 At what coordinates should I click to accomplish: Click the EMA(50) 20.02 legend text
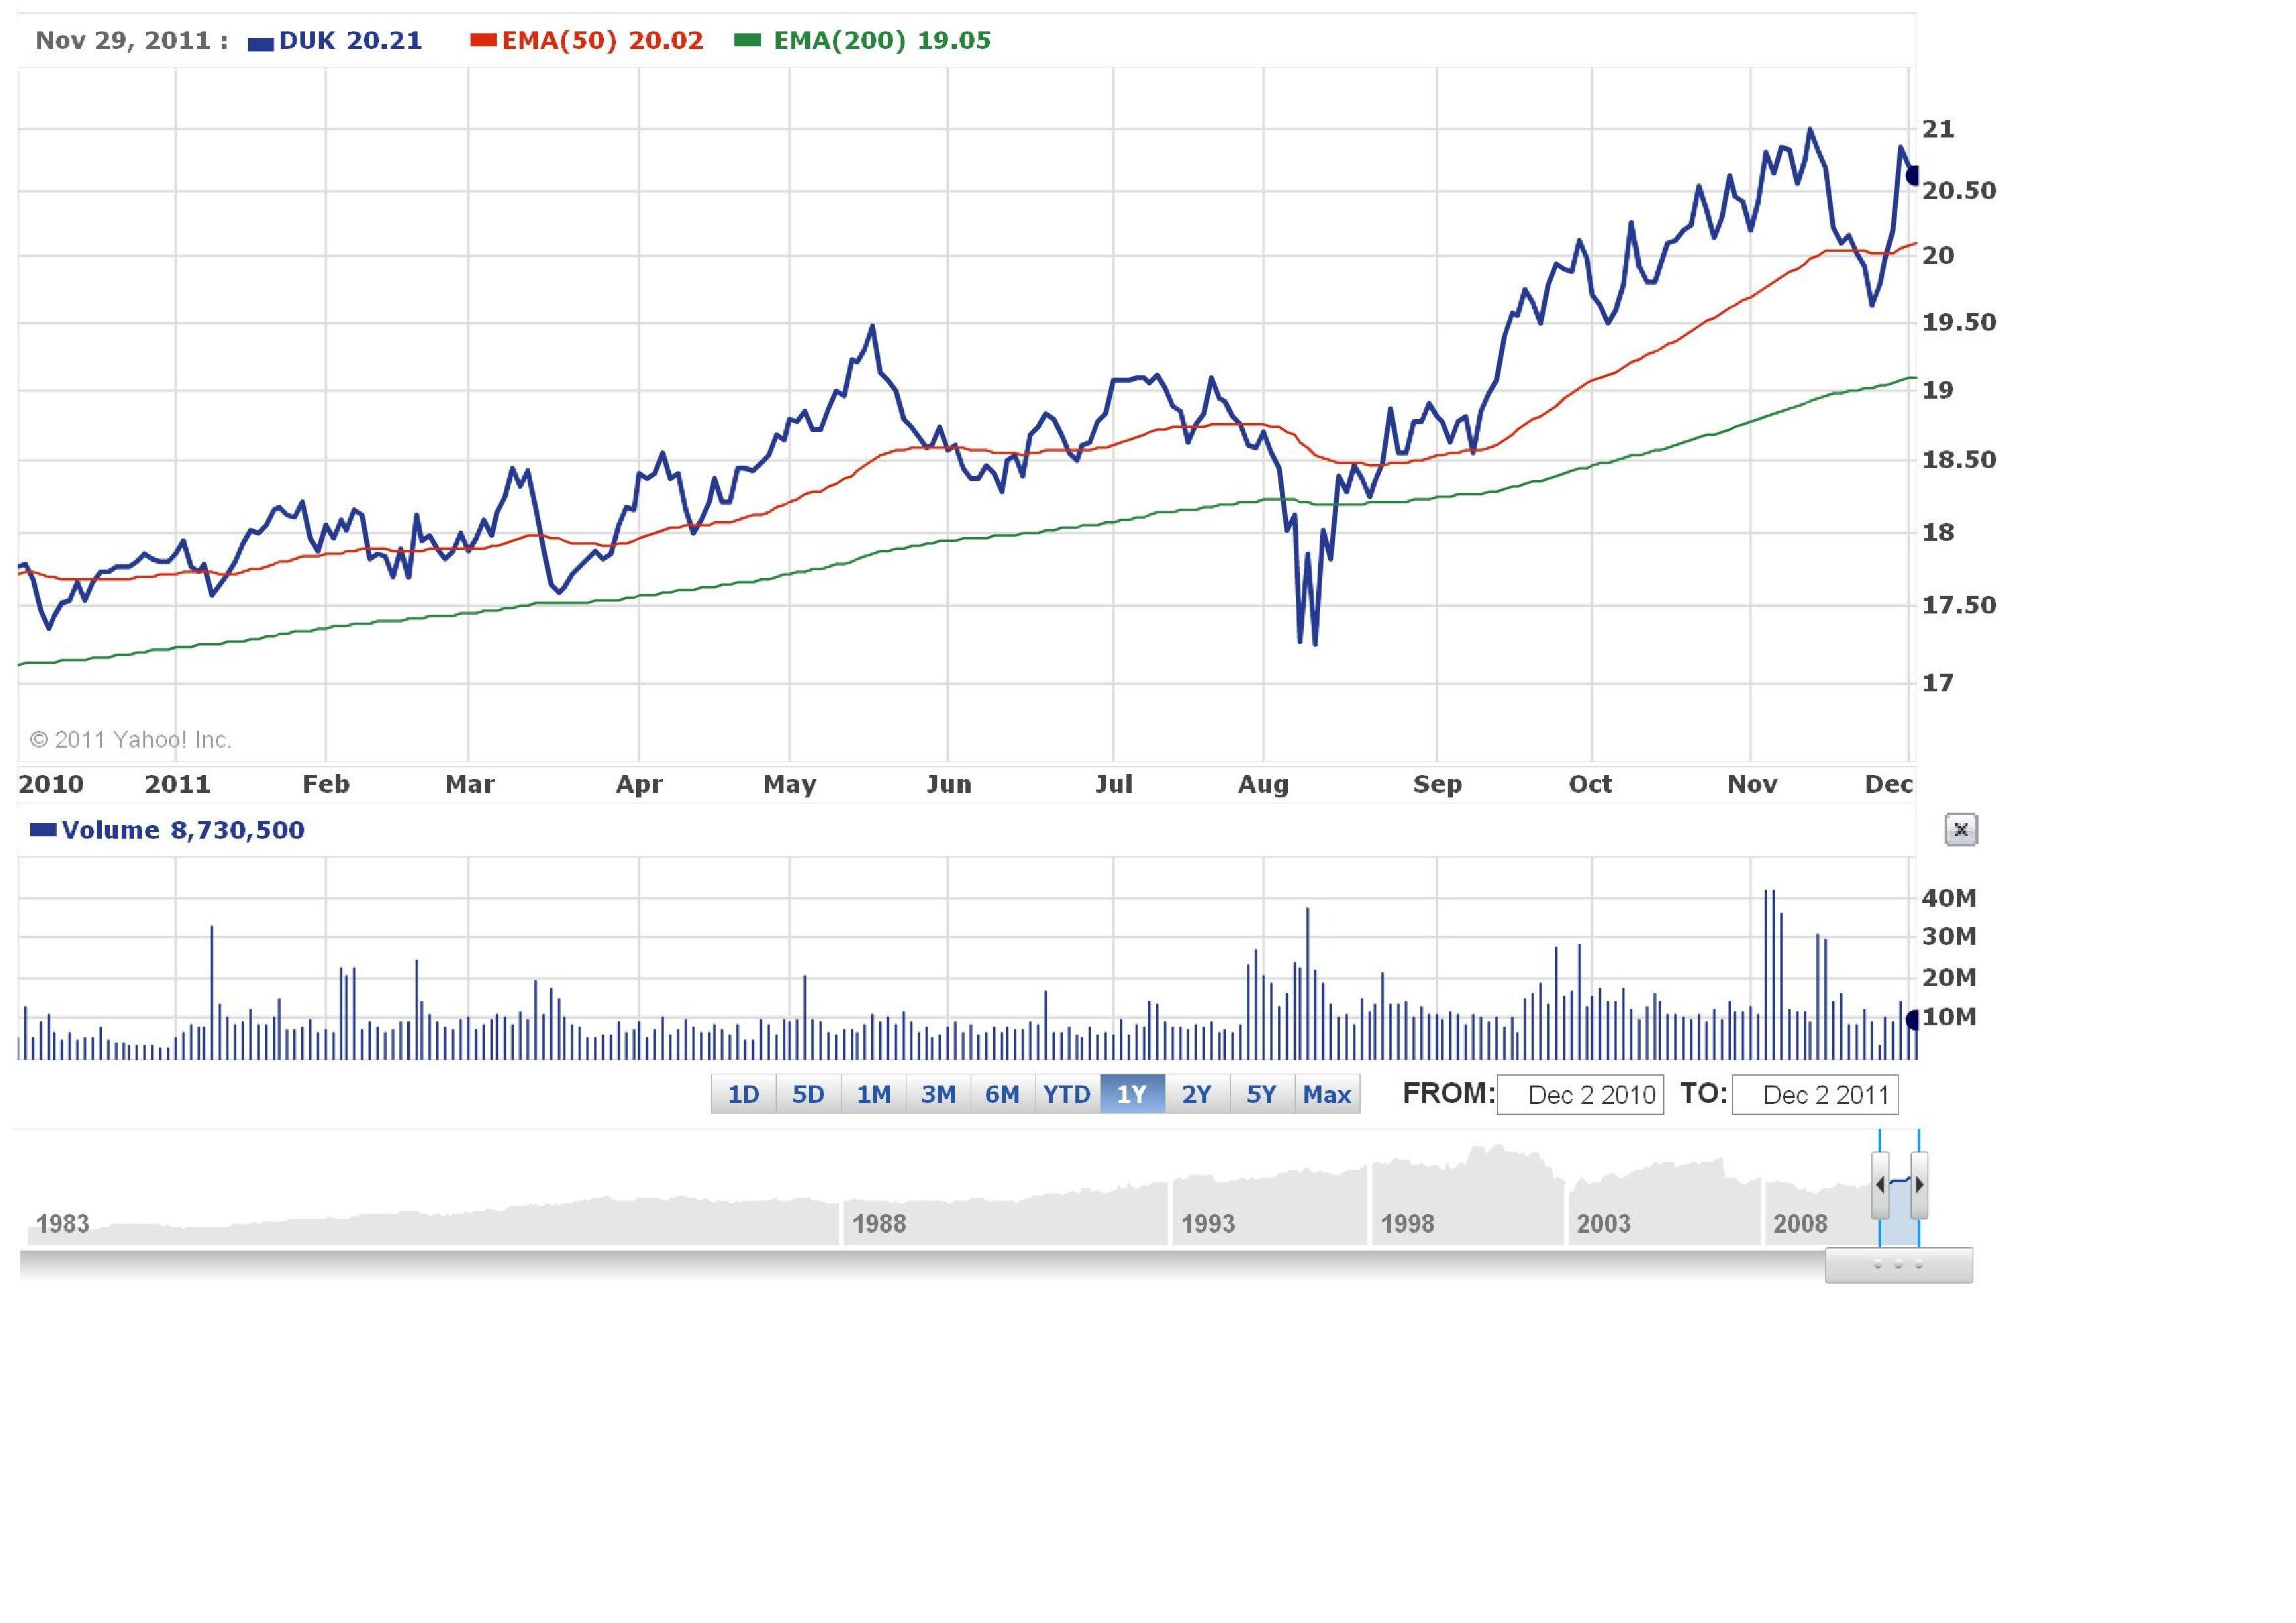coord(603,41)
